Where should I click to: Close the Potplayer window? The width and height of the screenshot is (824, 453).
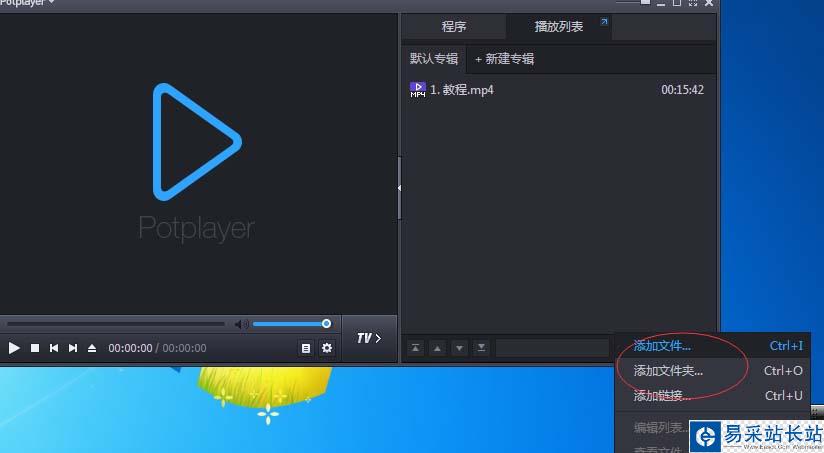pyautogui.click(x=709, y=3)
